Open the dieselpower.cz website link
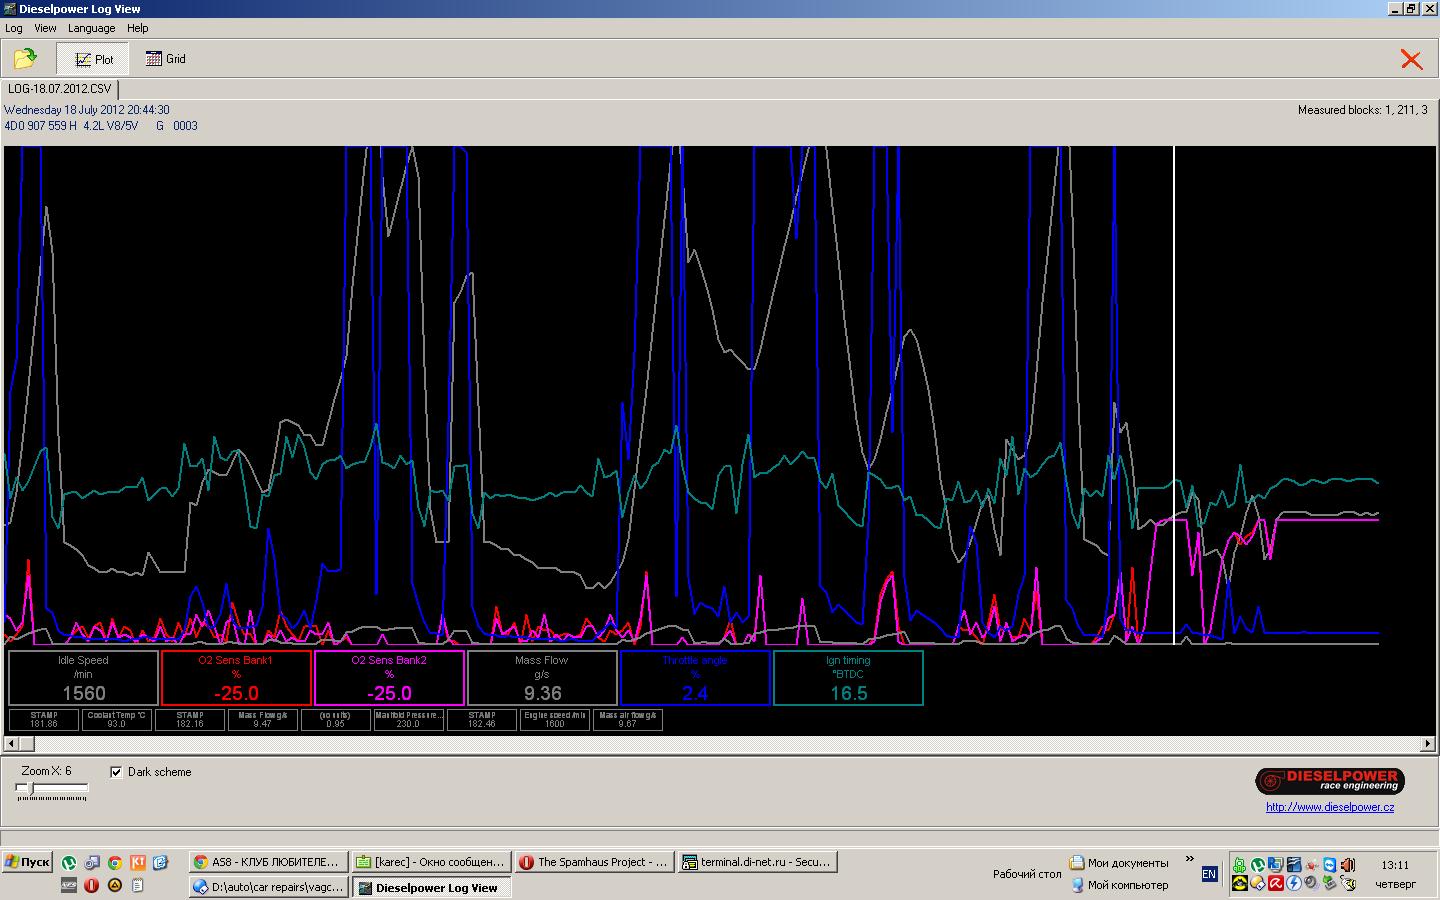The height and width of the screenshot is (900, 1440). click(1329, 807)
